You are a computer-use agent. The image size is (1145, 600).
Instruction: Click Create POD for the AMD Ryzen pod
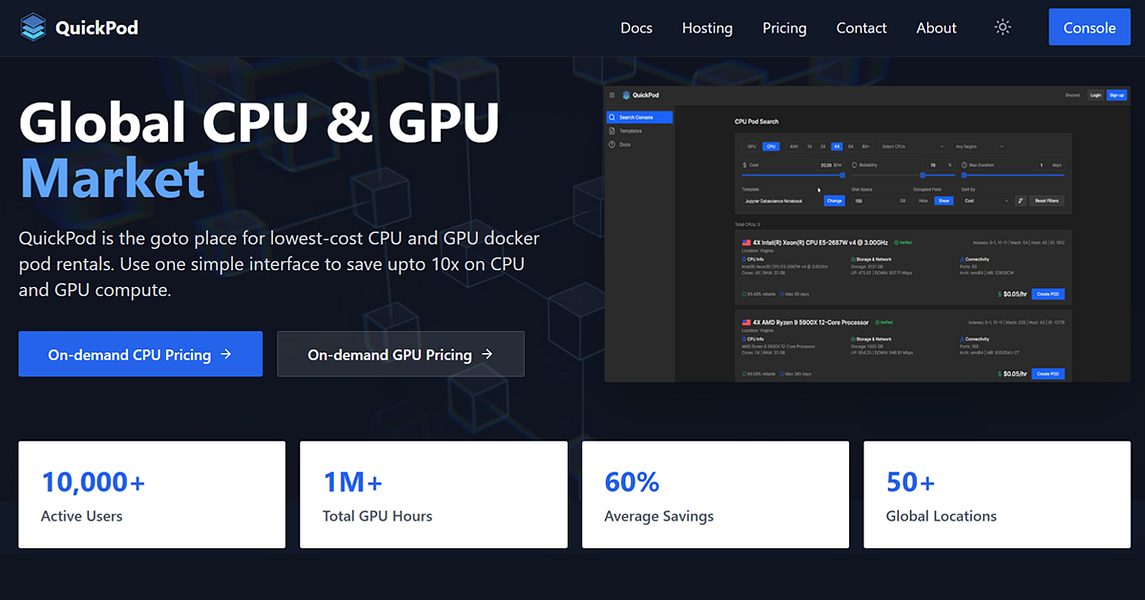click(x=1048, y=374)
